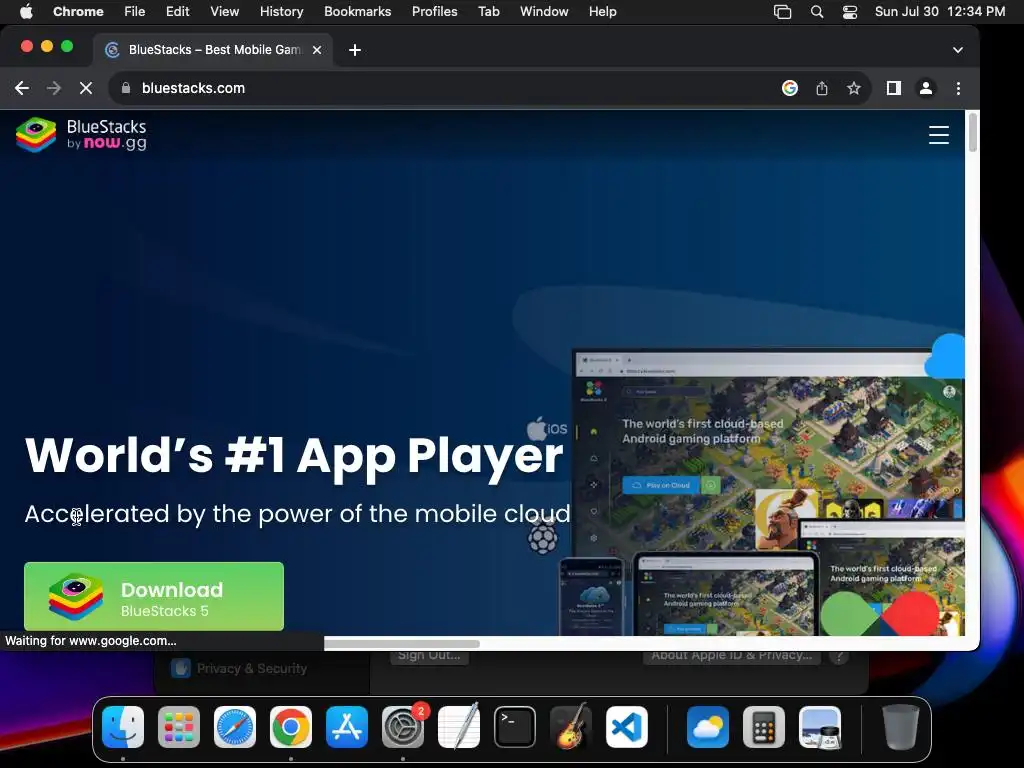Open App Store from the Dock
The image size is (1024, 768).
point(347,727)
